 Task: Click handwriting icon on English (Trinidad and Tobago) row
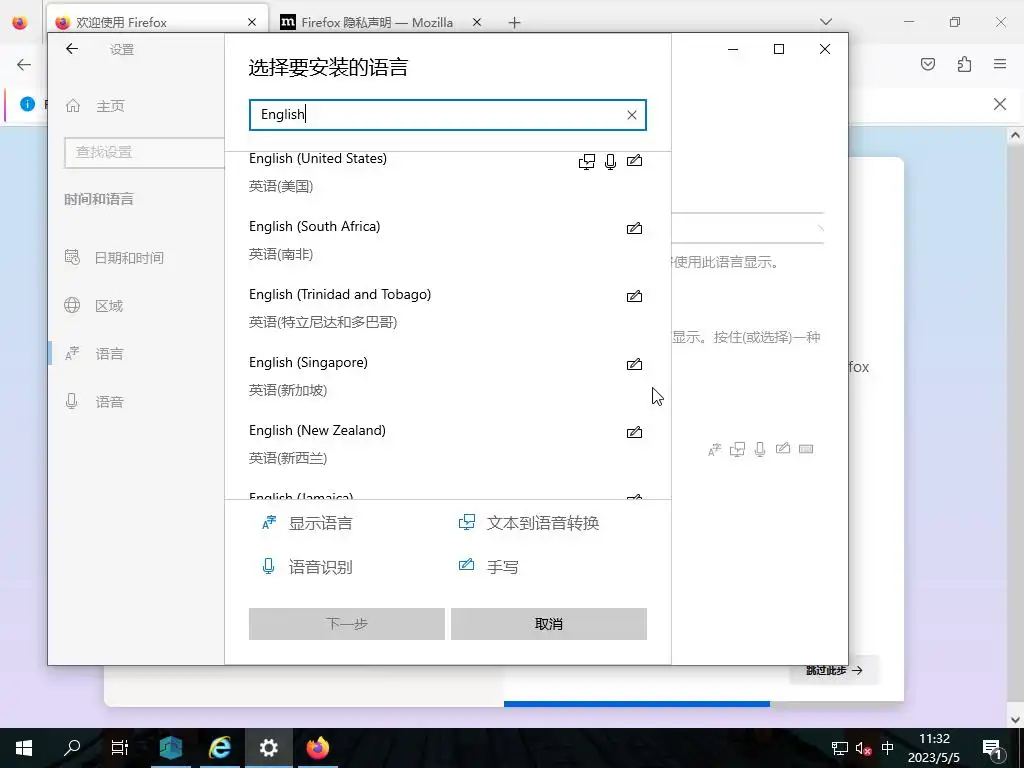click(x=634, y=296)
